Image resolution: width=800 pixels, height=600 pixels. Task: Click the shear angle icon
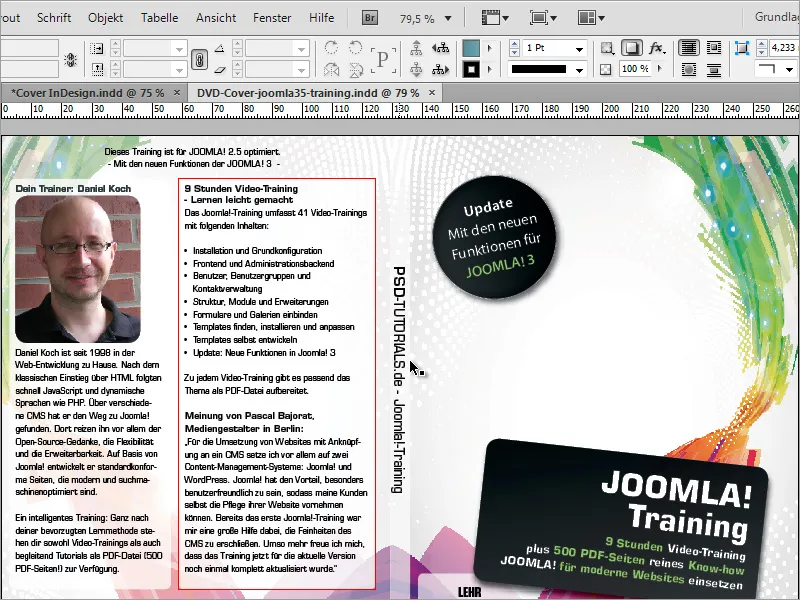click(x=219, y=69)
